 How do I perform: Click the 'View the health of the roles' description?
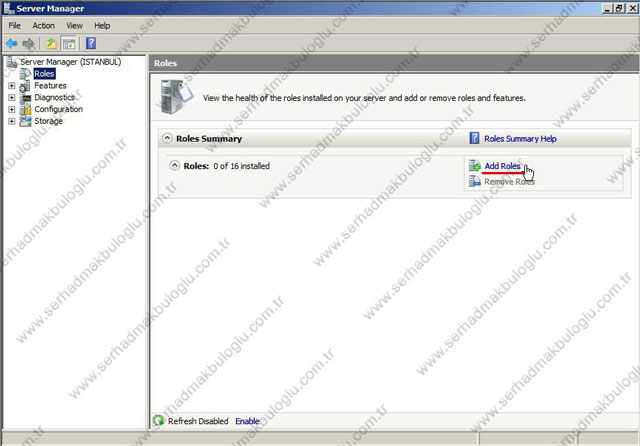pos(364,98)
